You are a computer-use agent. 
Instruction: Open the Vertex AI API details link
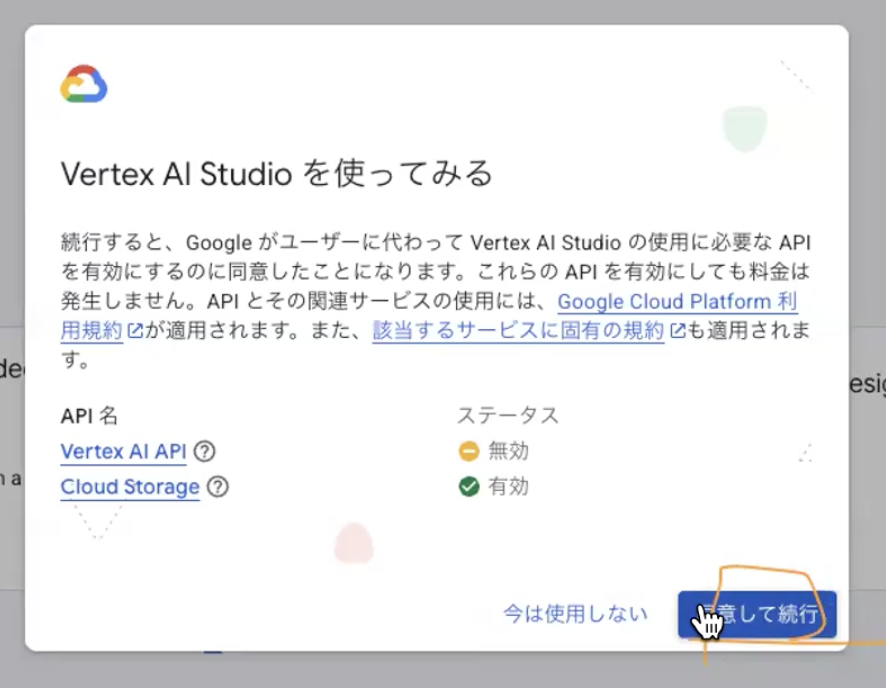(123, 451)
